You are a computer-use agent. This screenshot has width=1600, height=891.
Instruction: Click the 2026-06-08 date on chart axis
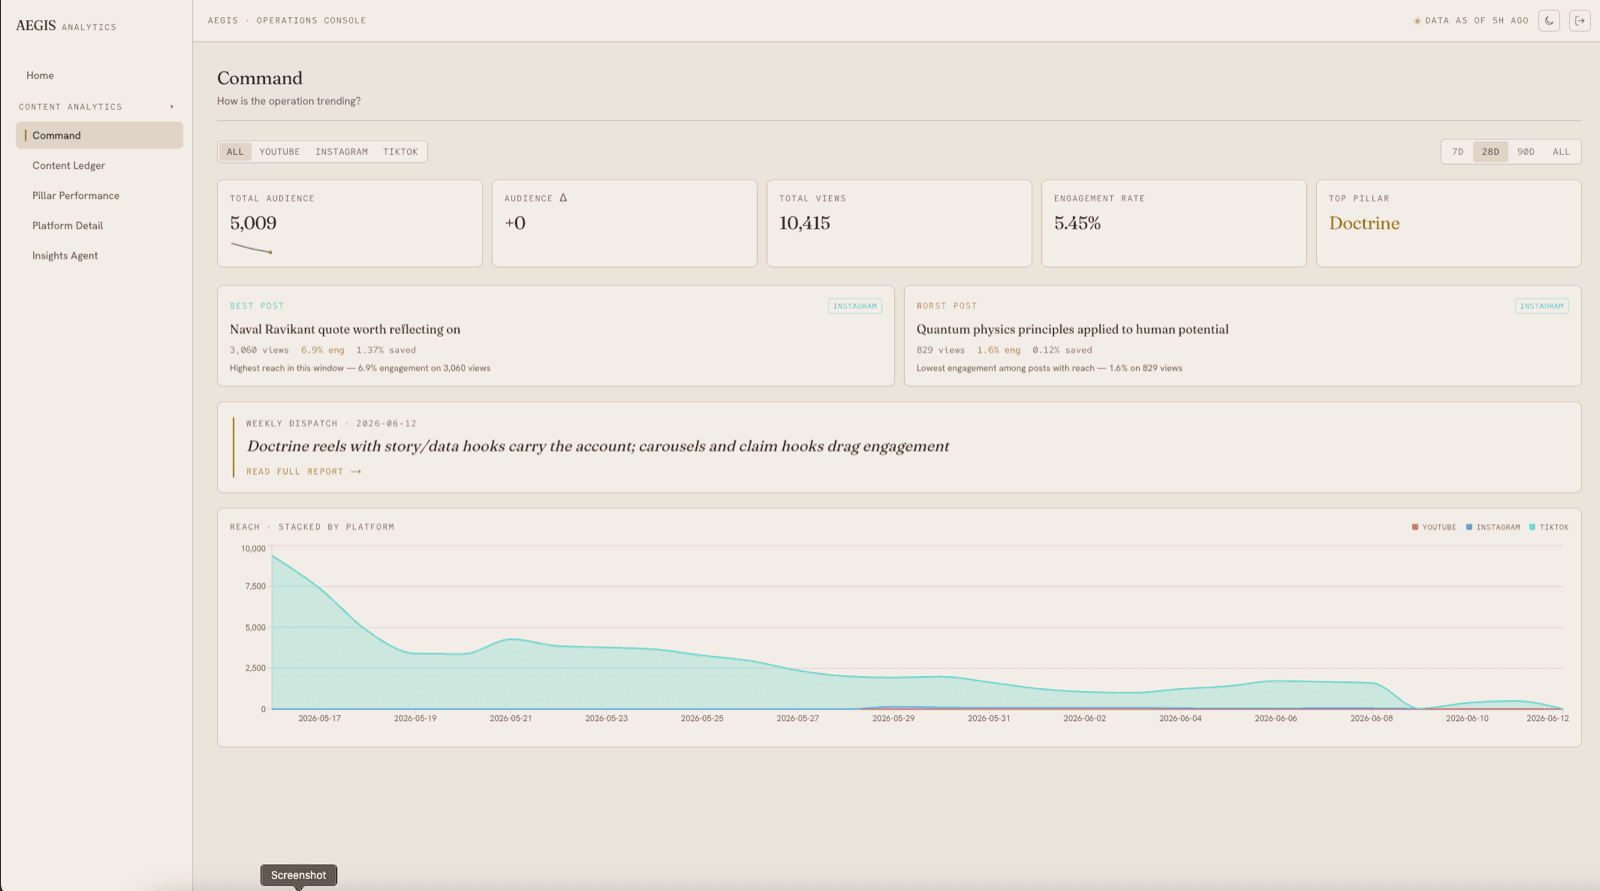click(x=1371, y=718)
